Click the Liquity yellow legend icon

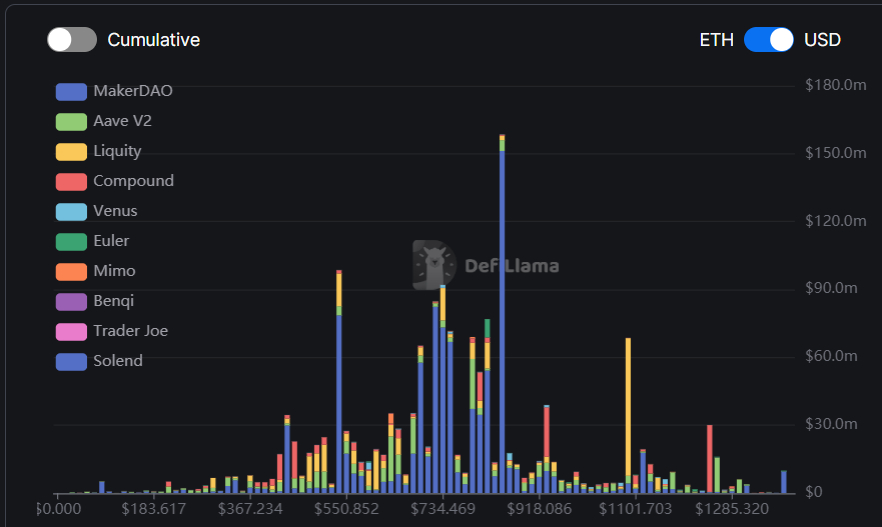[x=71, y=152]
